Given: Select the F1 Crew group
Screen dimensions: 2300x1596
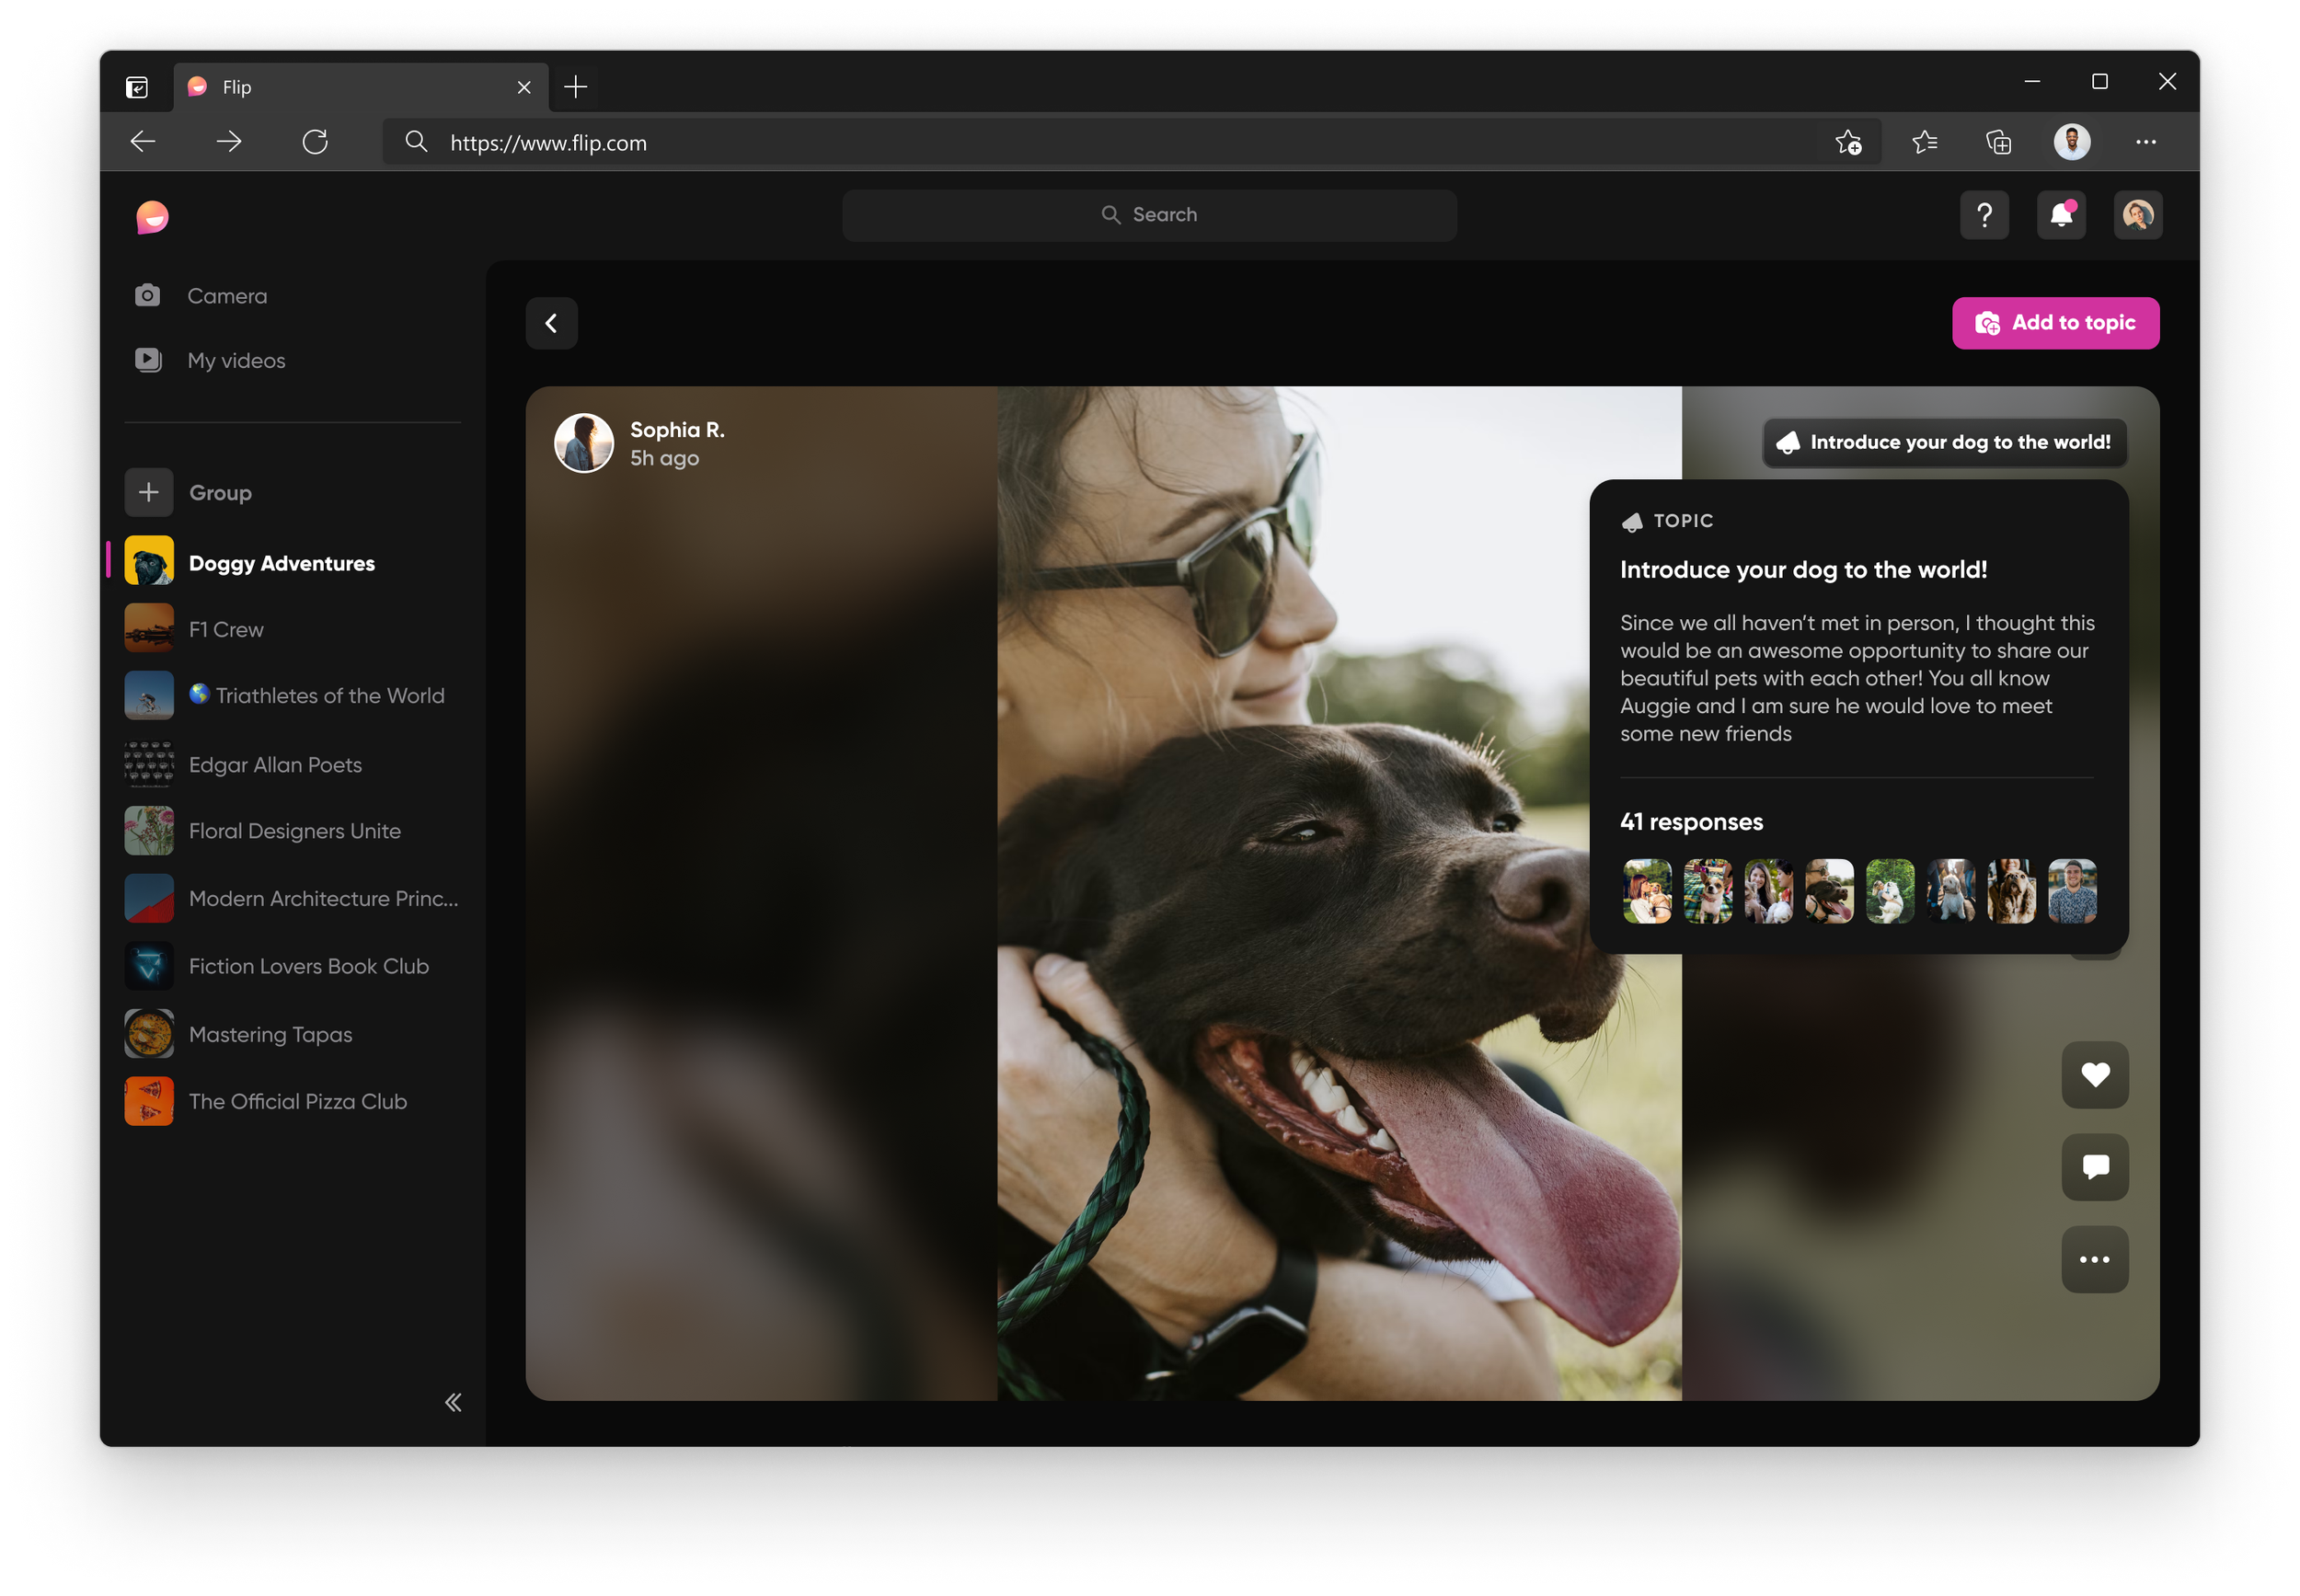Looking at the screenshot, I should click(x=292, y=629).
